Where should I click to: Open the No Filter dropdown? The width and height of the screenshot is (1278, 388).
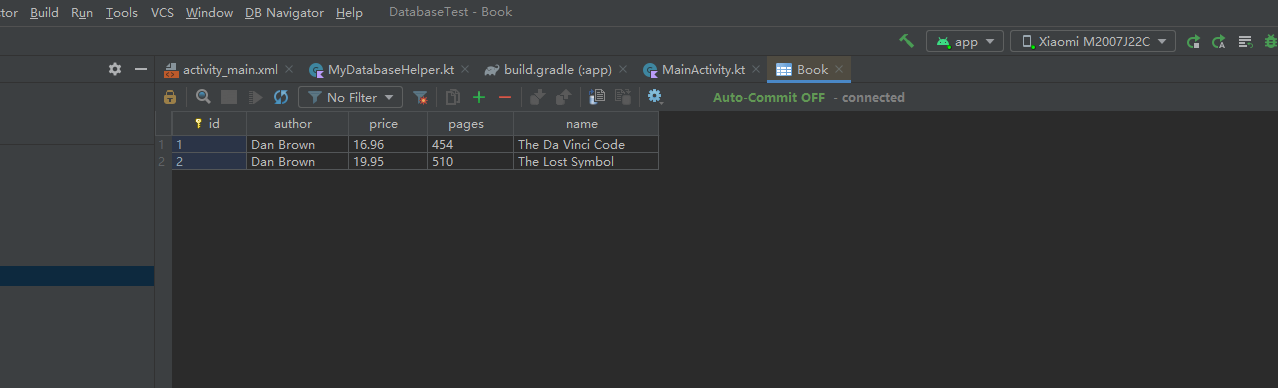pyautogui.click(x=351, y=97)
